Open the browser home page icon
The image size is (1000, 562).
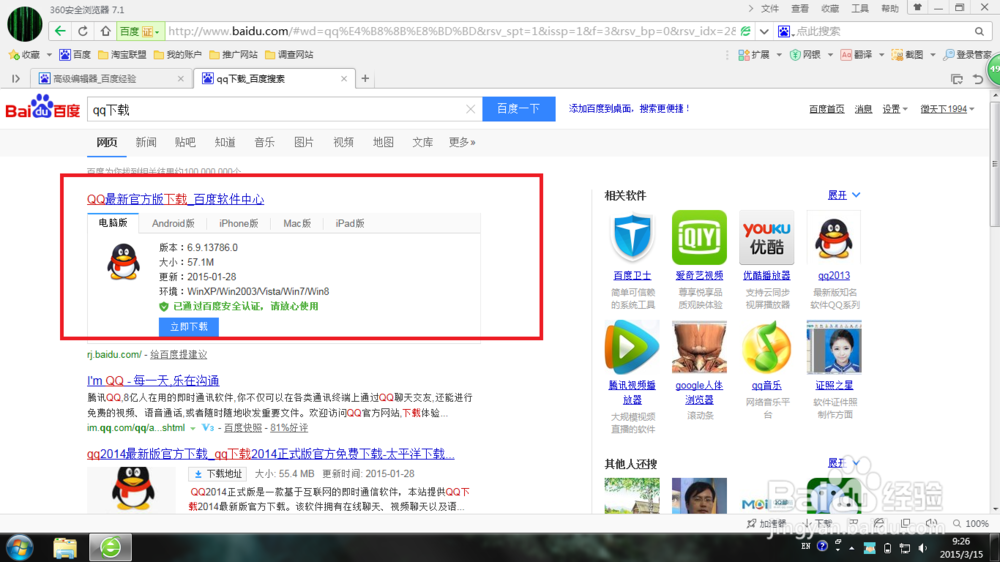(105, 31)
